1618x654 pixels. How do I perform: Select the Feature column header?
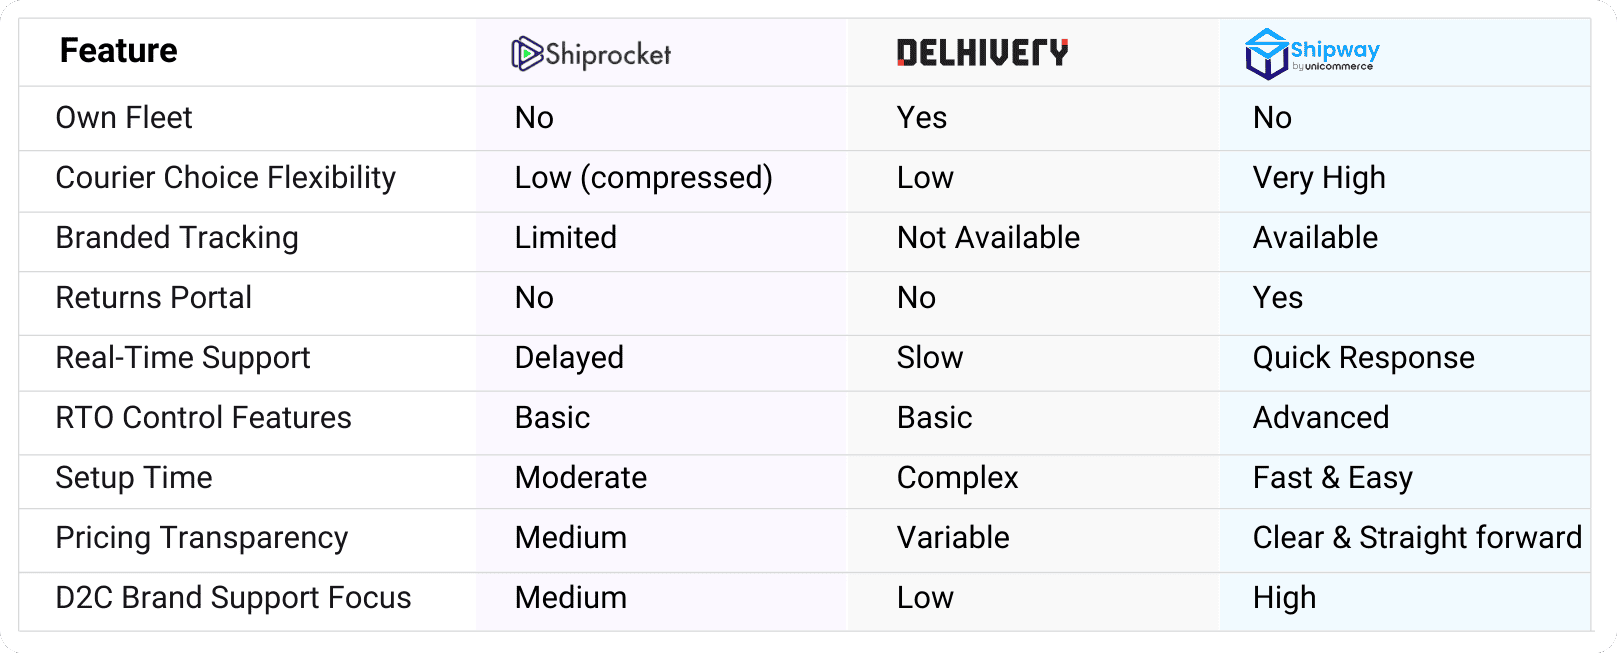point(118,51)
